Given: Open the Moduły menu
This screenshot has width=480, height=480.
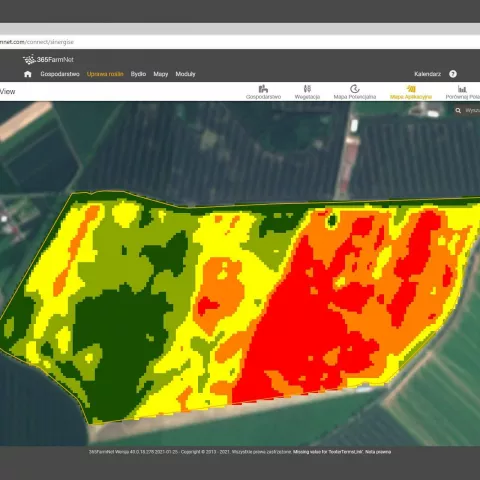Looking at the screenshot, I should (185, 74).
